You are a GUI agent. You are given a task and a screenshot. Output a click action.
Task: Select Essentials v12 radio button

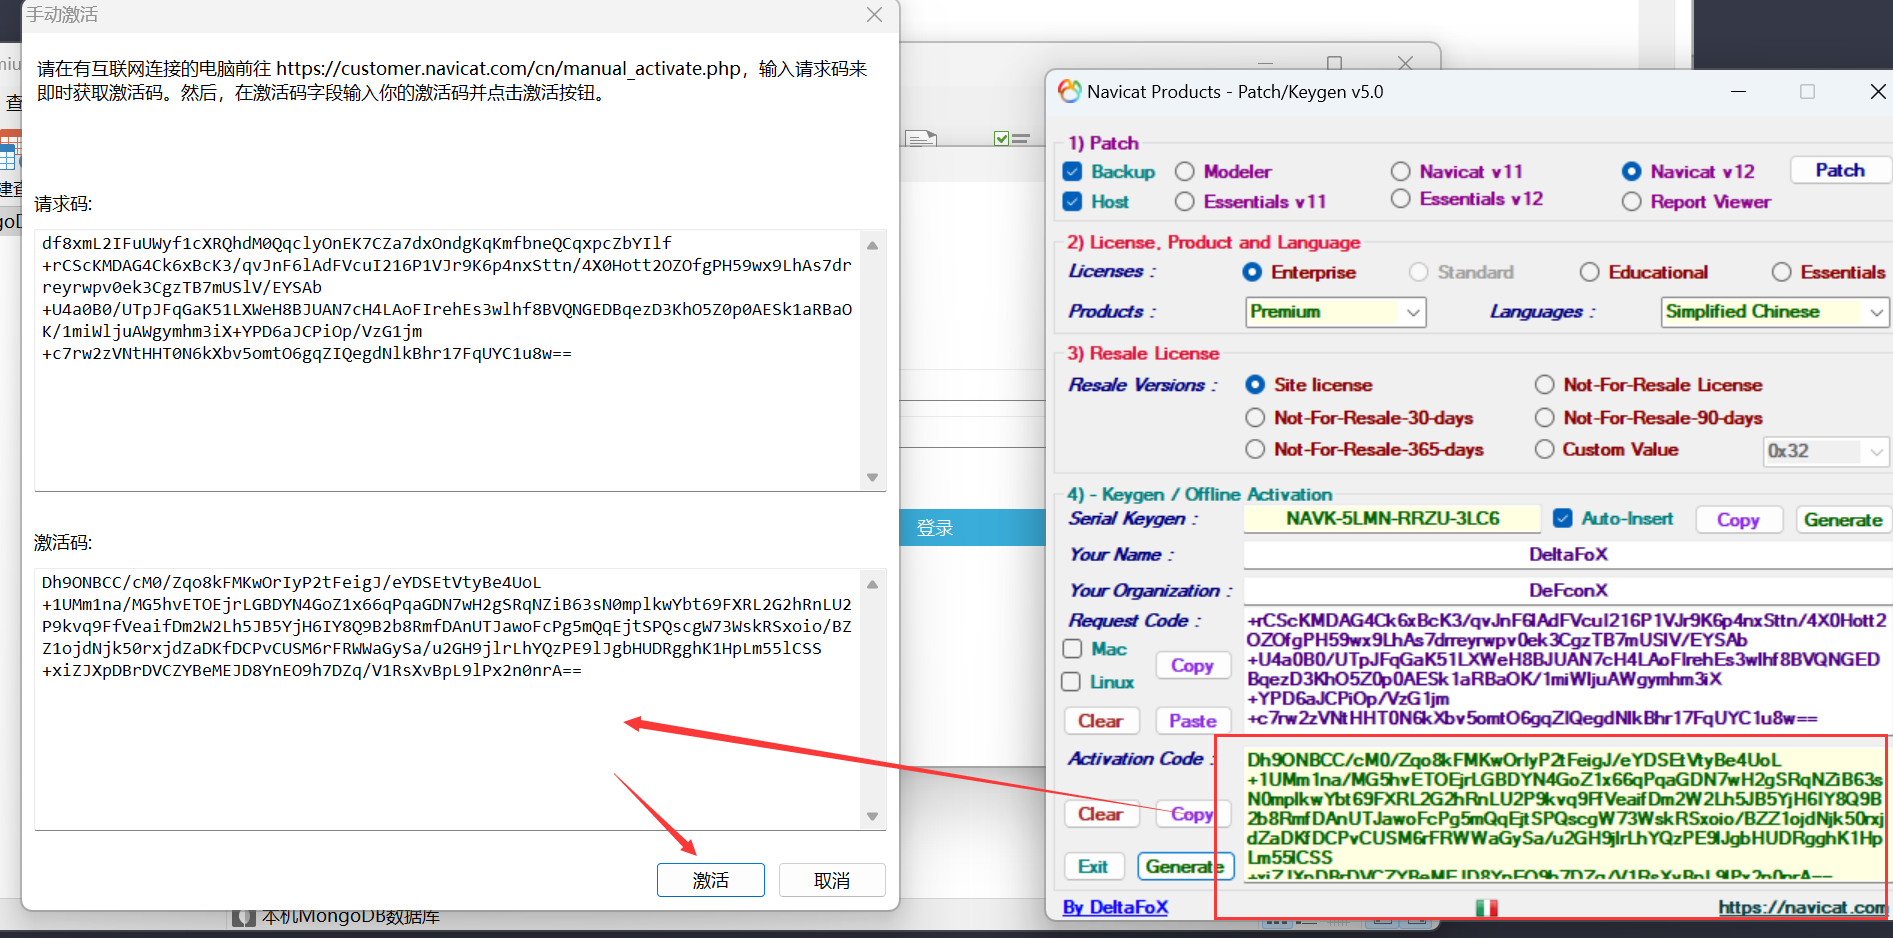point(1400,198)
